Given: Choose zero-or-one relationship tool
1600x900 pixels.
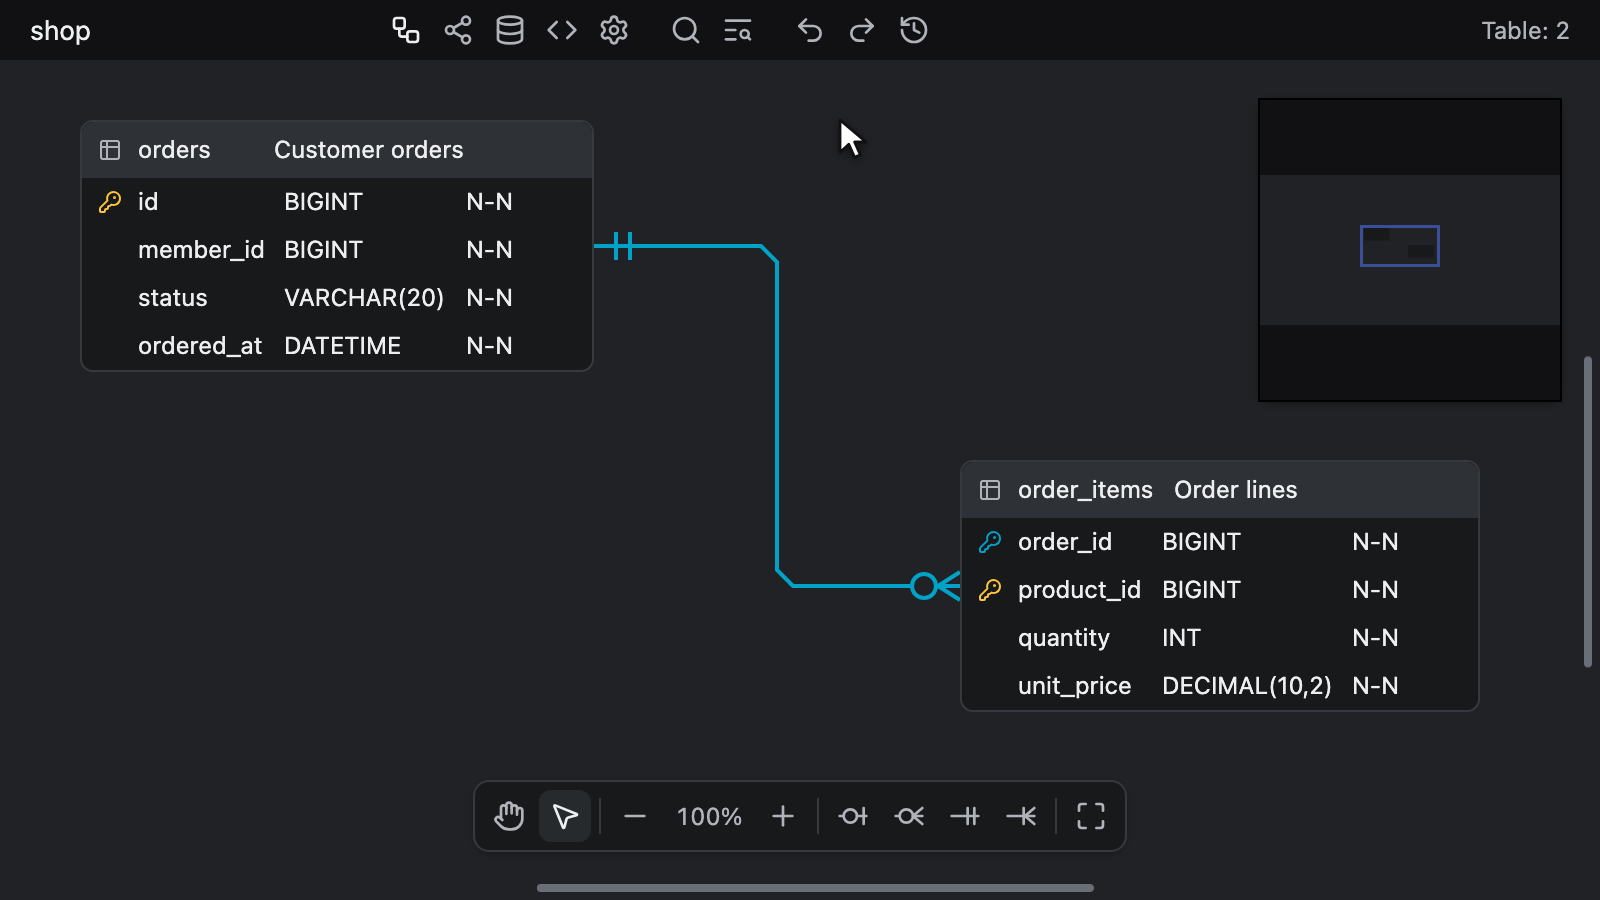Looking at the screenshot, I should click(x=853, y=816).
